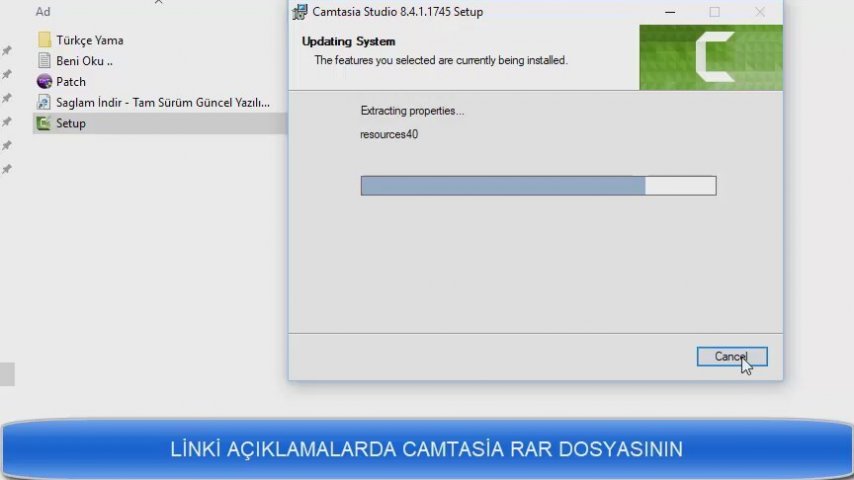Click the Camtasia Studio 8.4.1.1745 Setup title
The image size is (854, 480).
tap(398, 12)
